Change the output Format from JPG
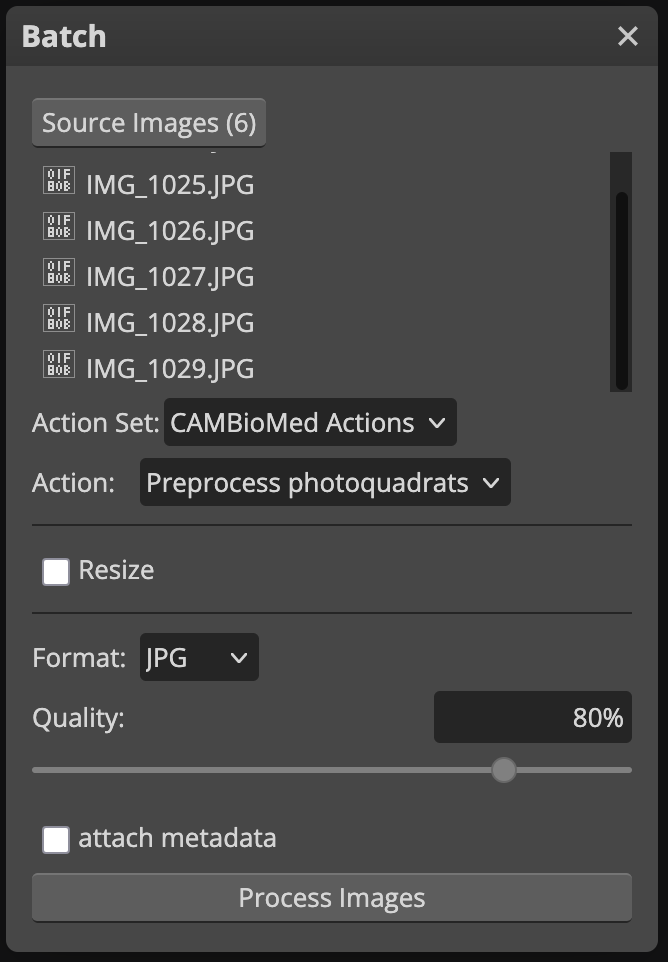Screen dimensions: 668x962 [x=199, y=657]
